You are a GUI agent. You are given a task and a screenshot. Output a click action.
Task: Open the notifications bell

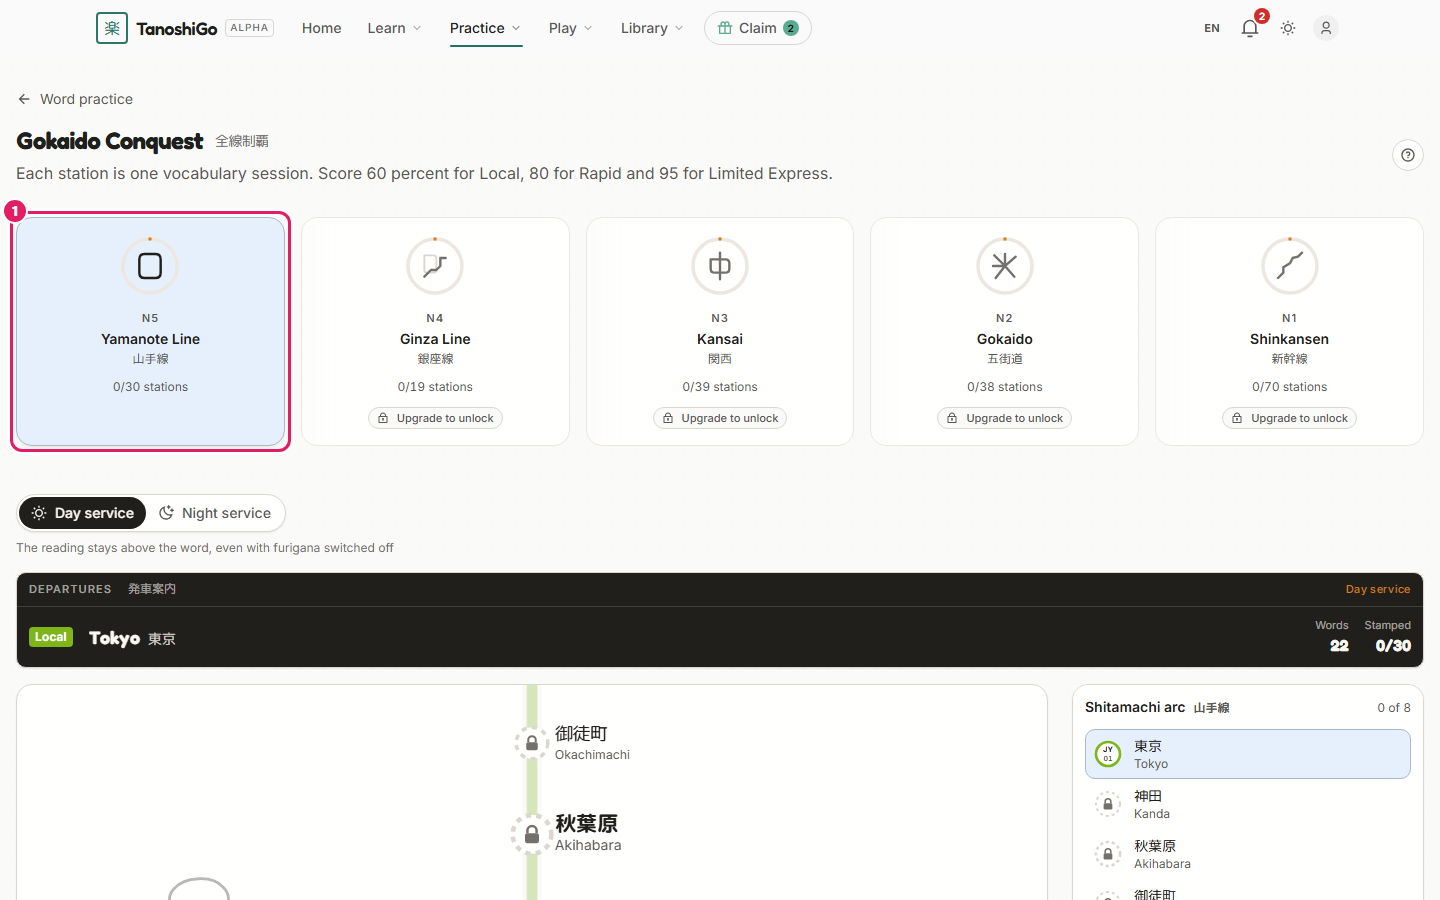pos(1250,28)
